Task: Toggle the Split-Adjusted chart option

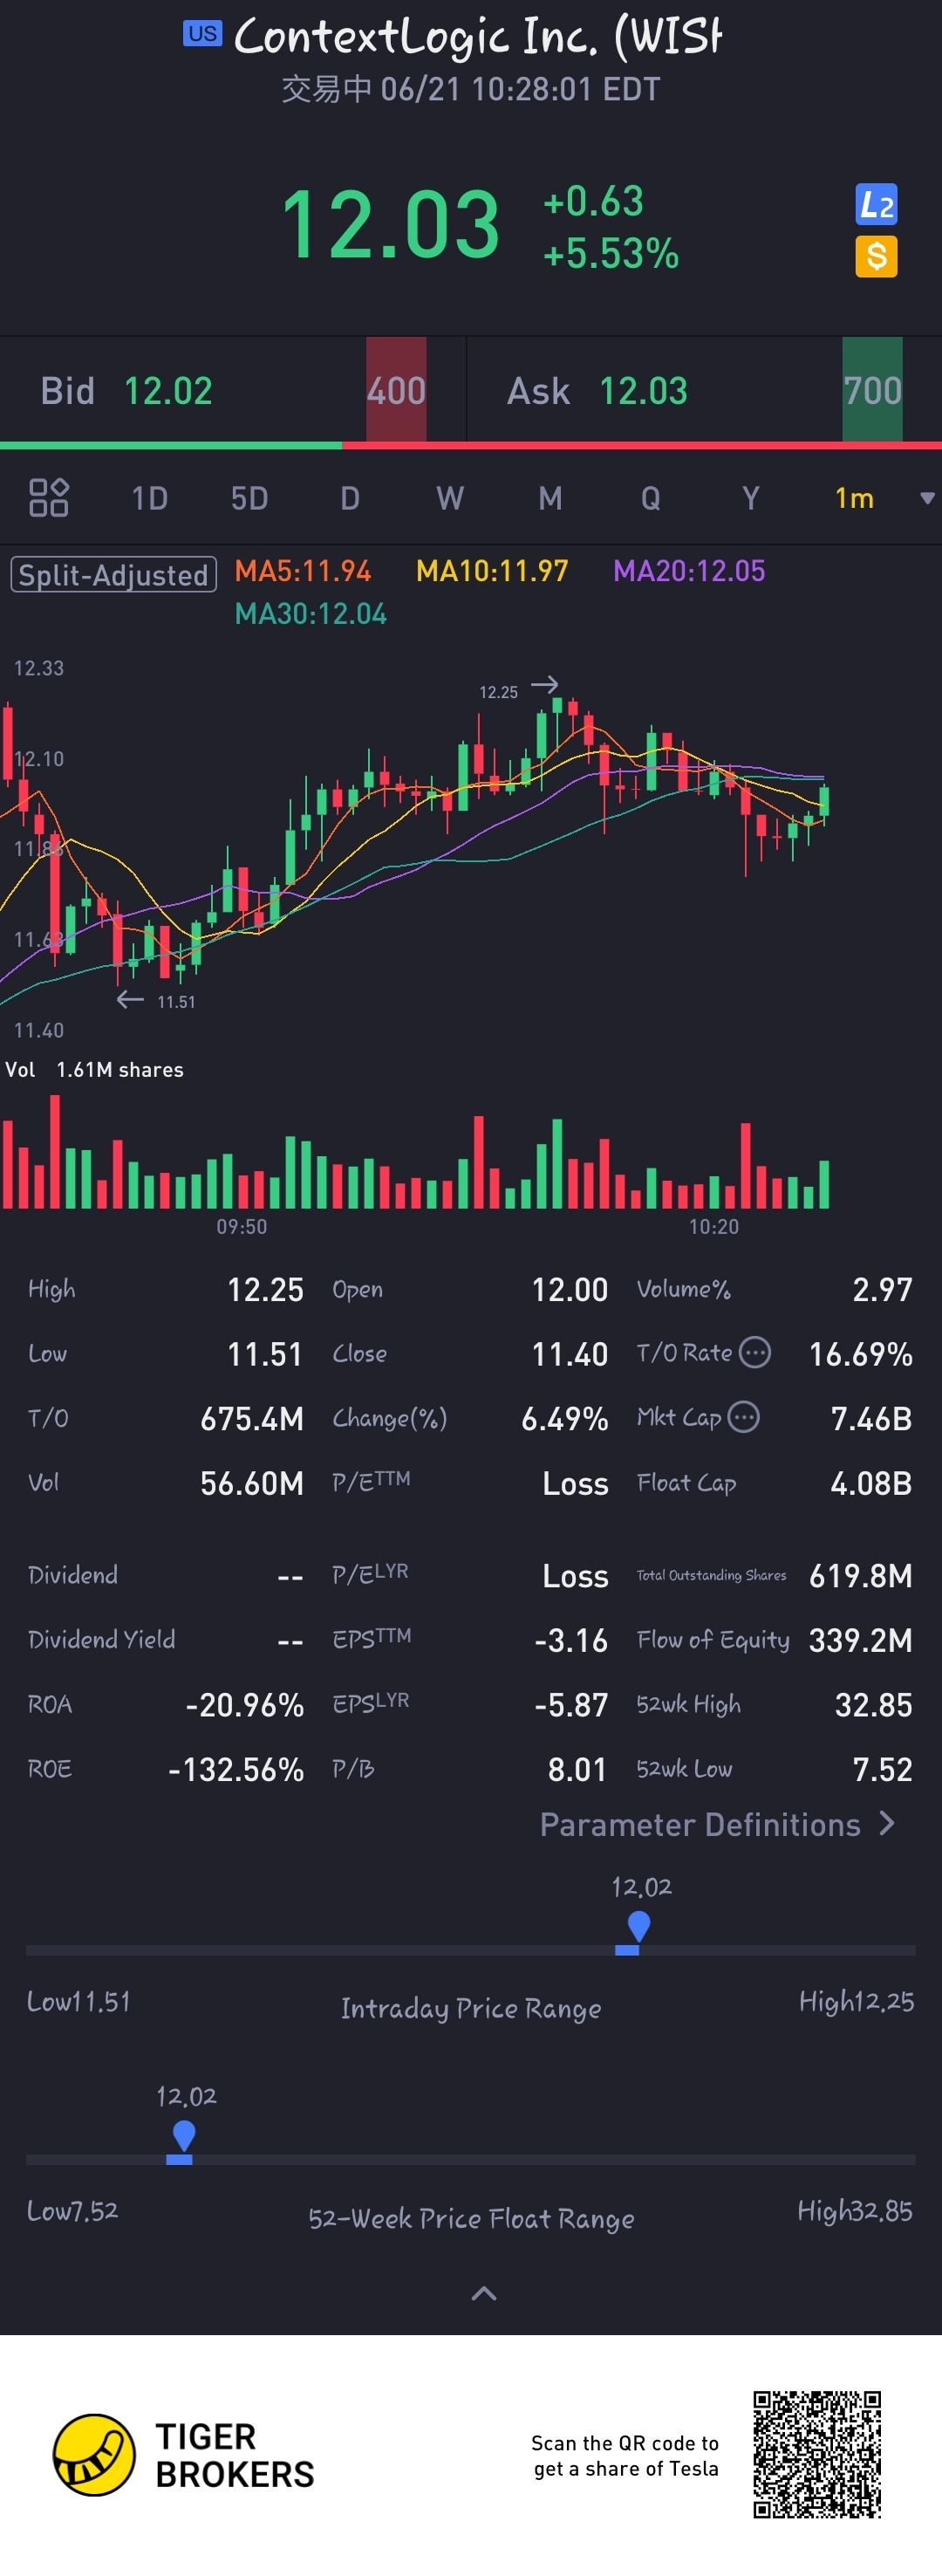Action: click(x=114, y=575)
